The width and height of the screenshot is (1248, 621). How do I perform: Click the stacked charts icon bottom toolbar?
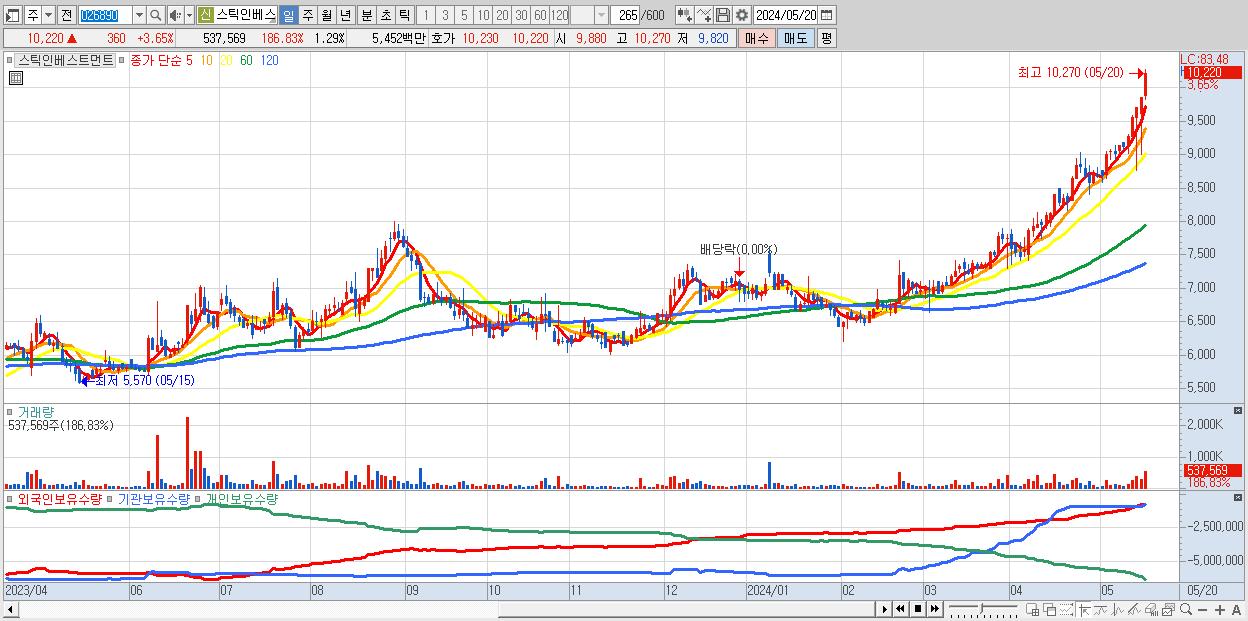point(1168,609)
